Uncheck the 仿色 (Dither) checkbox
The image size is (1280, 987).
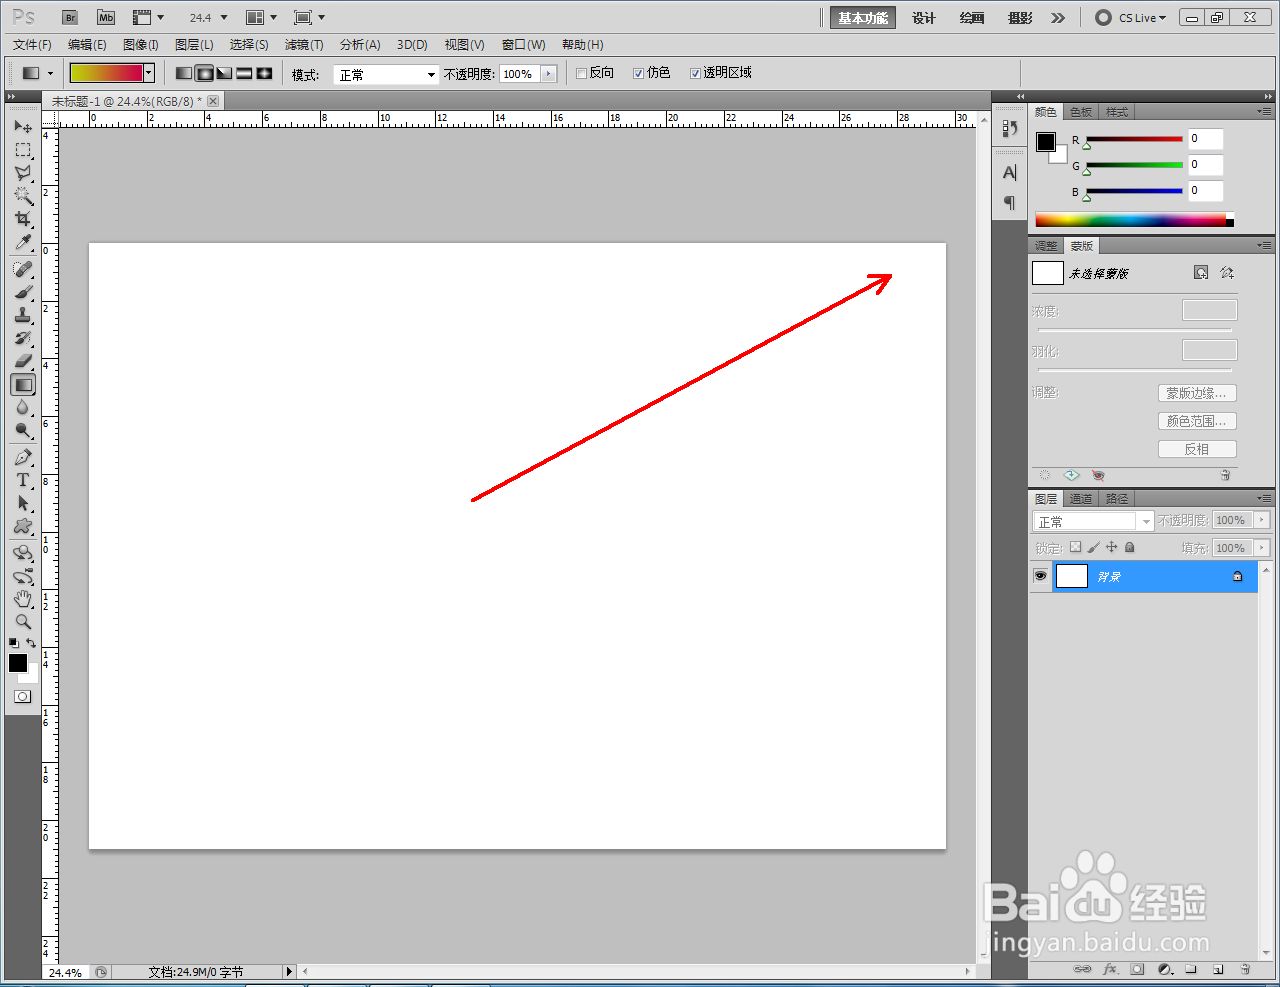click(638, 73)
